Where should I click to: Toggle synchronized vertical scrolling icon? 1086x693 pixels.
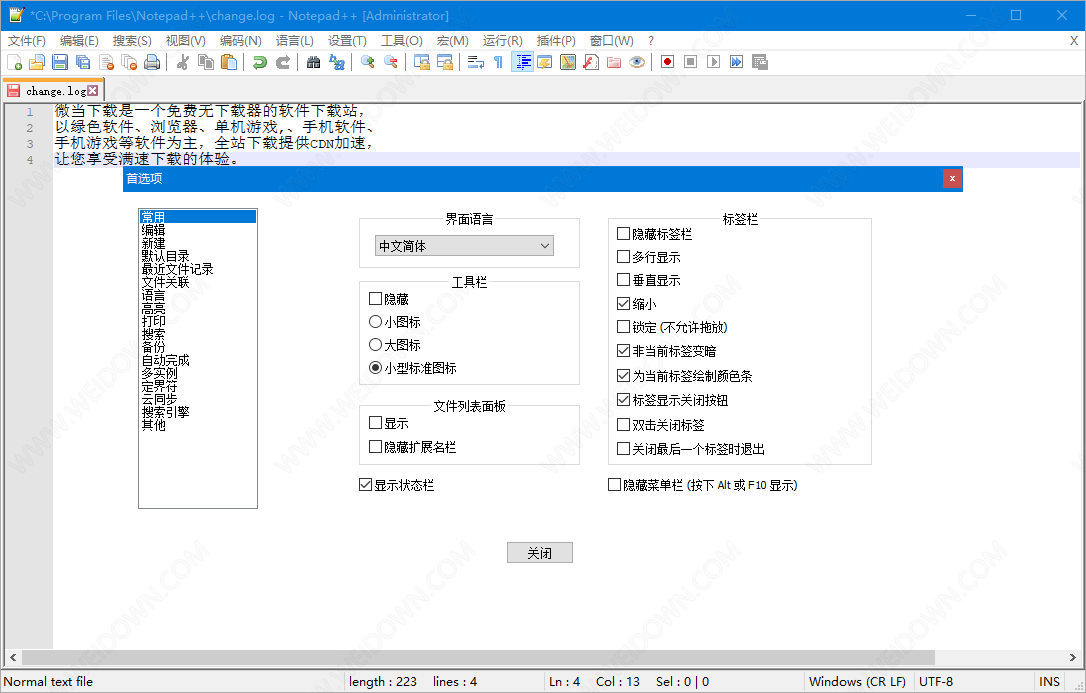tap(422, 62)
